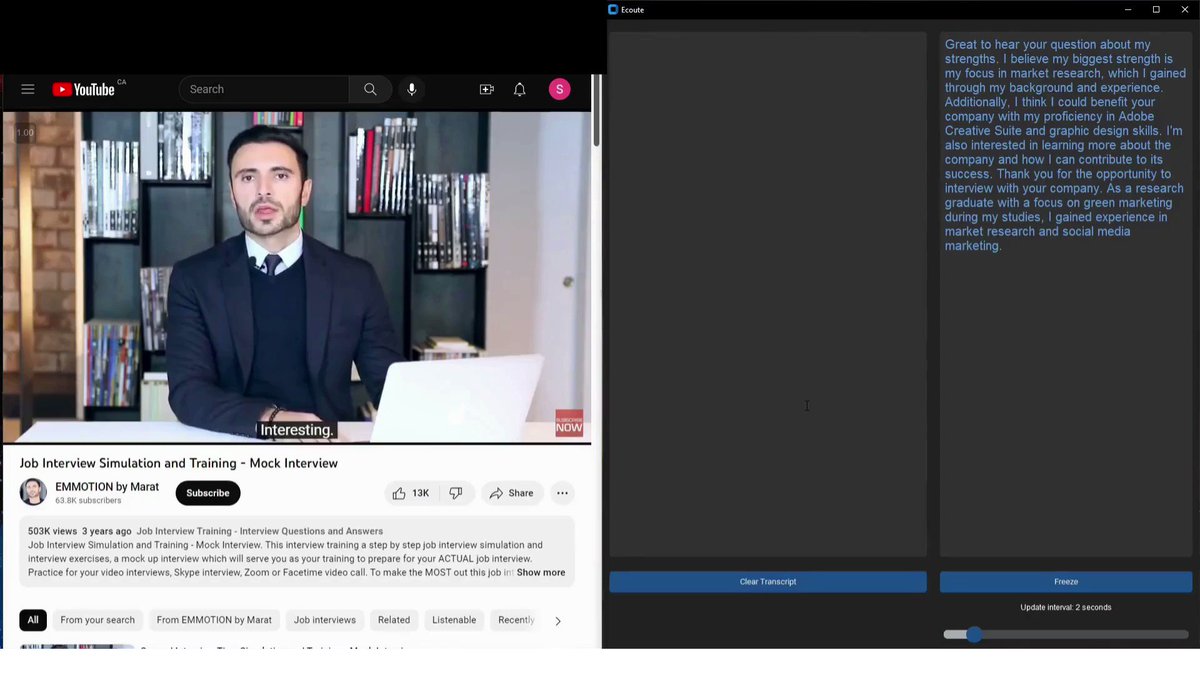
Task: Click the Ecoute app icon in title bar
Action: 614,9
